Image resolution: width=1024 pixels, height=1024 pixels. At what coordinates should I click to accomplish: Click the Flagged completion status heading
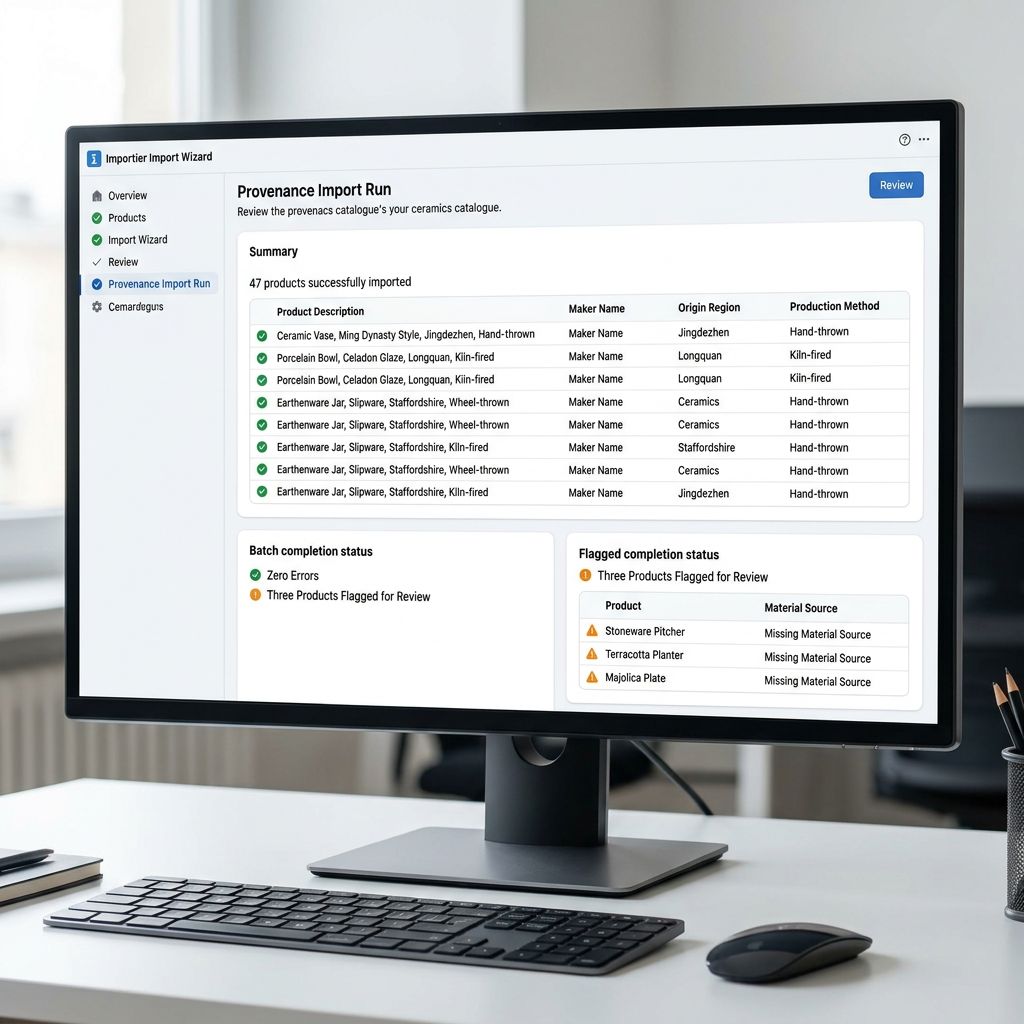648,554
